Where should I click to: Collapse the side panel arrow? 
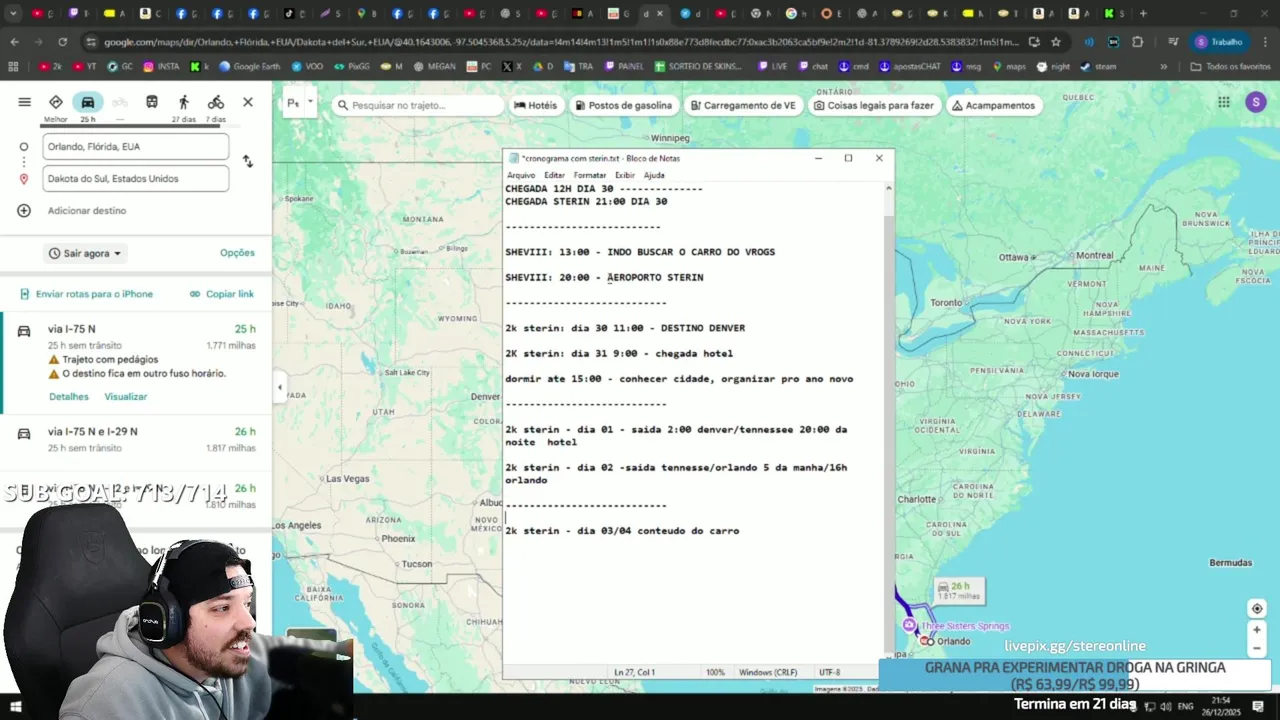280,387
